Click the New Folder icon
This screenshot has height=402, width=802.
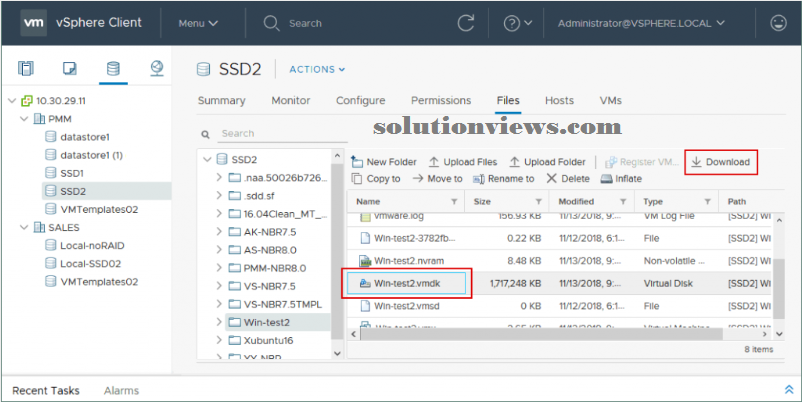click(357, 162)
